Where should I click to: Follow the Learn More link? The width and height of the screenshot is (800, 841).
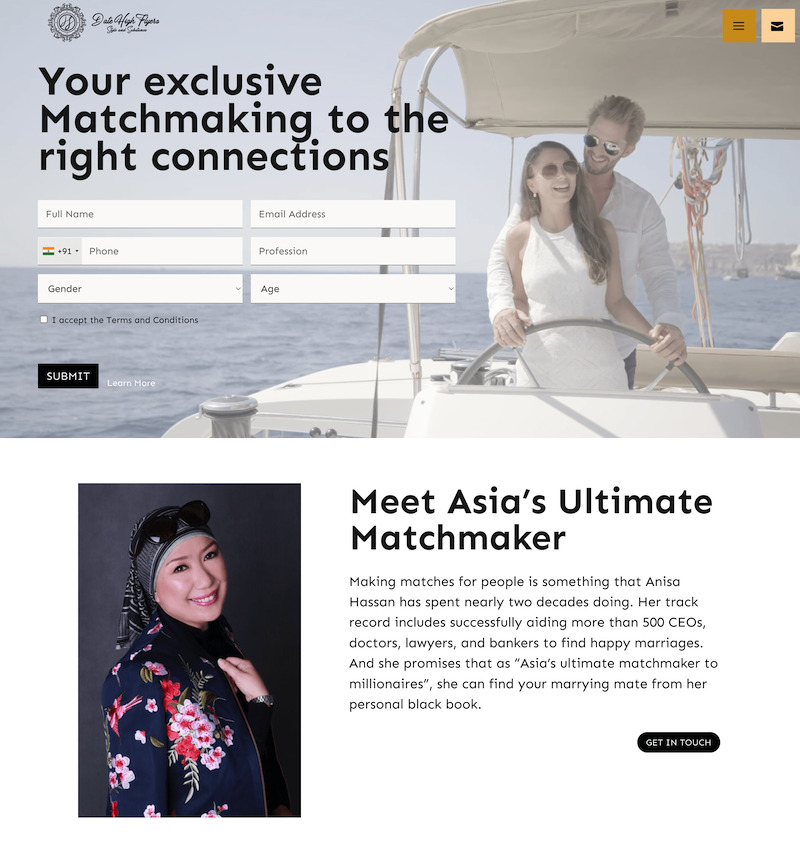pos(131,383)
